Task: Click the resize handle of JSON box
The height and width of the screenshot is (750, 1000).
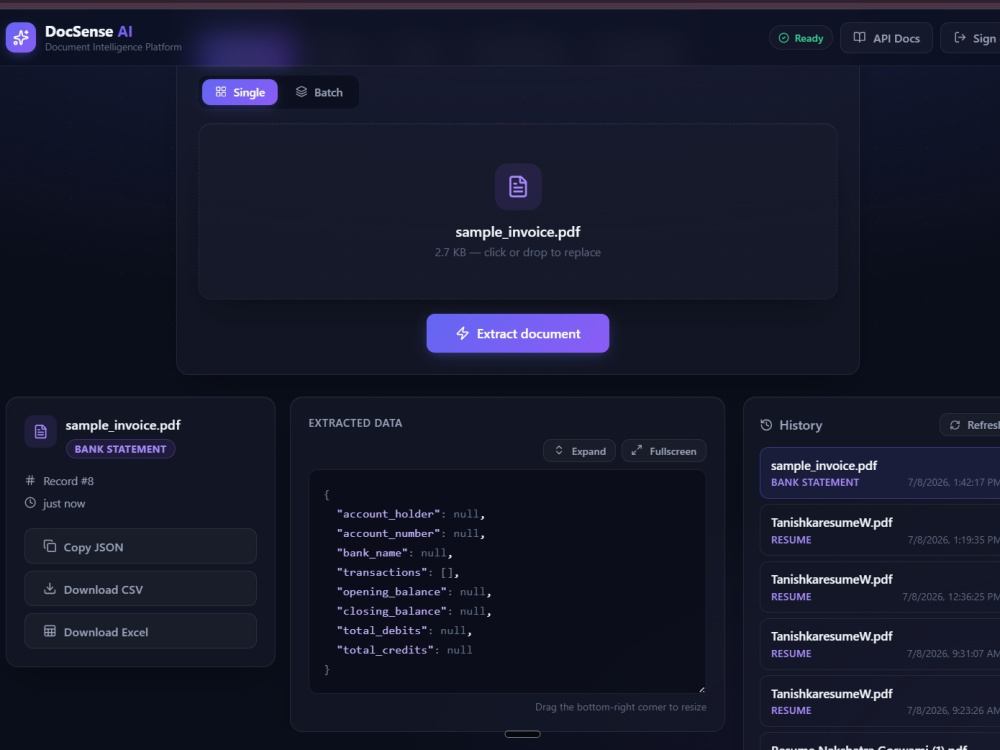Action: [702, 689]
